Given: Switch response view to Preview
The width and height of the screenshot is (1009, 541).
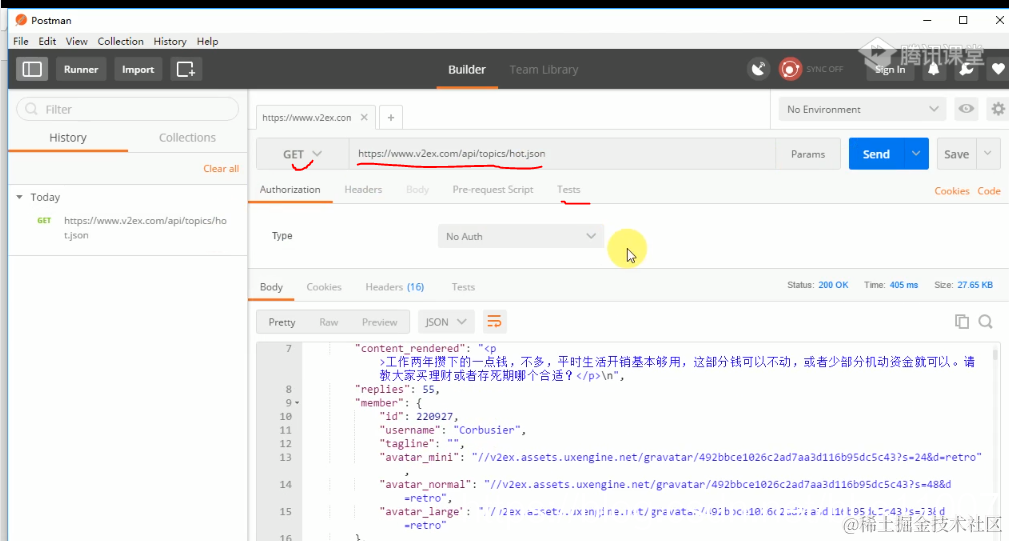Looking at the screenshot, I should (x=379, y=322).
